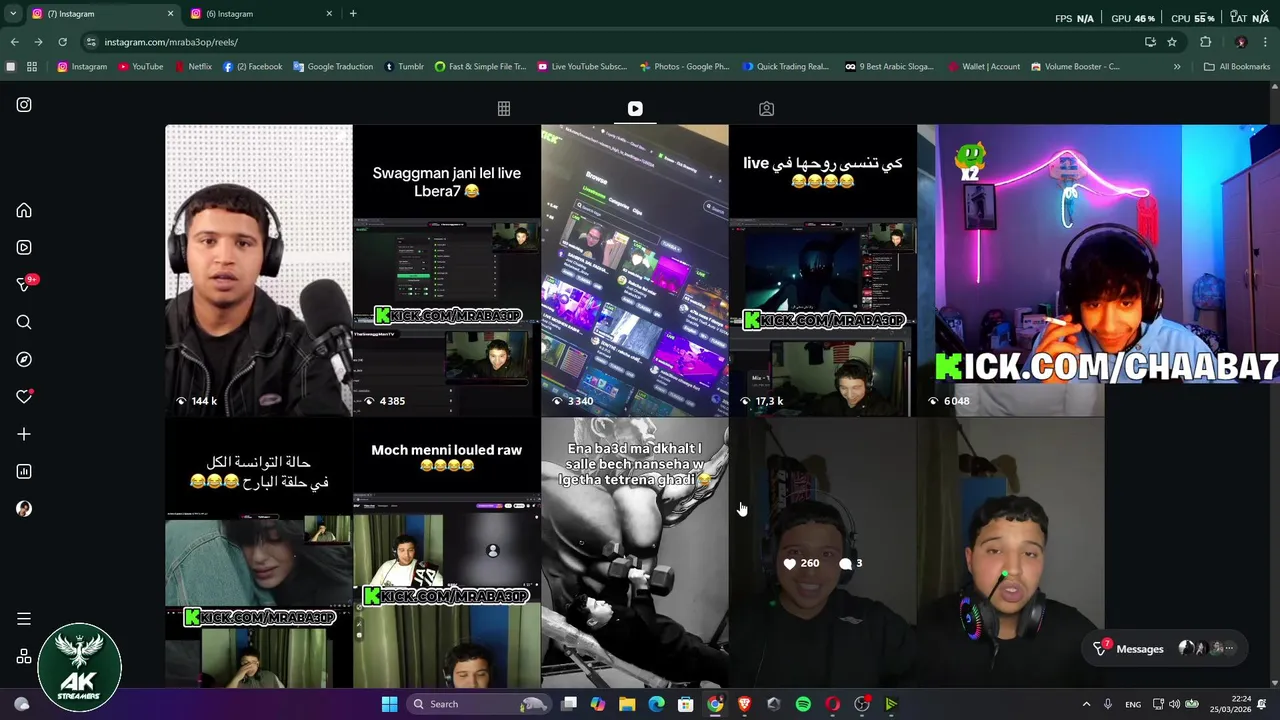Viewport: 1280px width, 720px height.
Task: Go forward in browser history
Action: coord(38,42)
